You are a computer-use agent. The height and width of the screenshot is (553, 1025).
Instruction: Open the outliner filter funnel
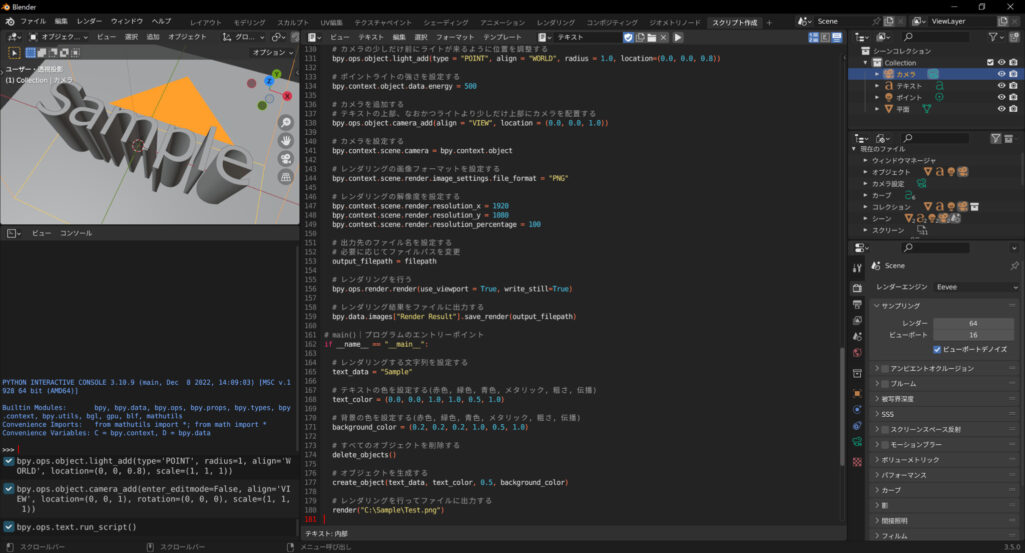click(994, 37)
